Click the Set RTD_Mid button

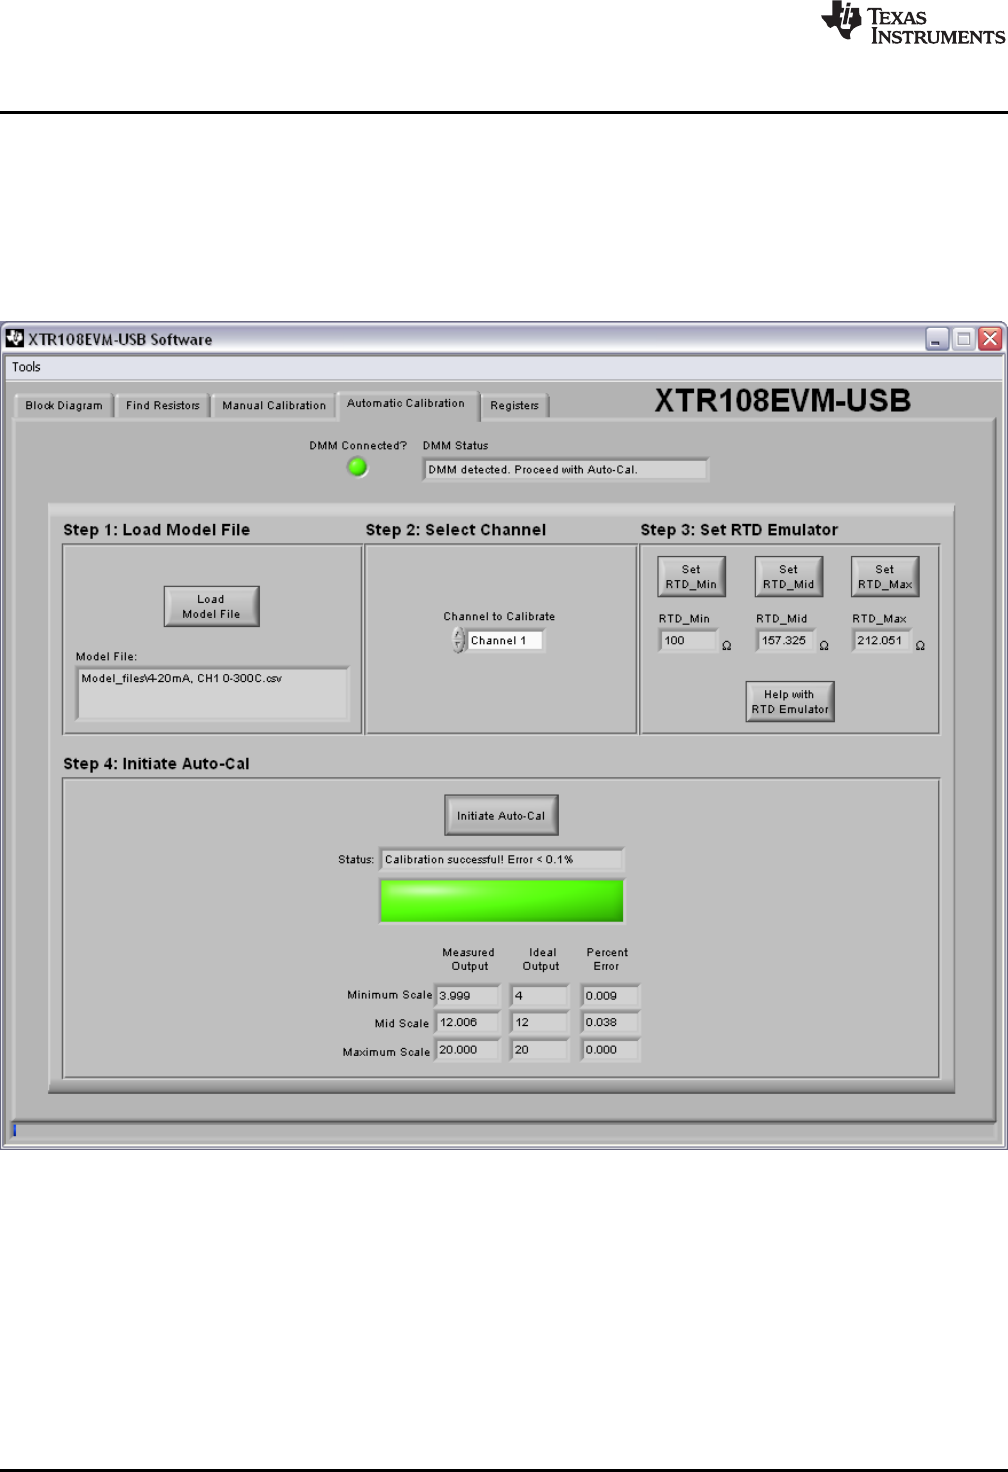(788, 576)
